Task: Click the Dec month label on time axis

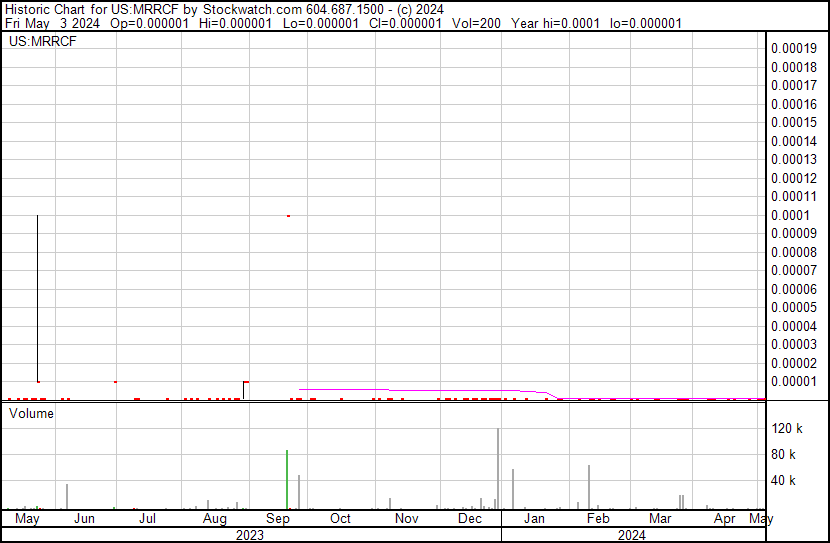Action: (470, 518)
